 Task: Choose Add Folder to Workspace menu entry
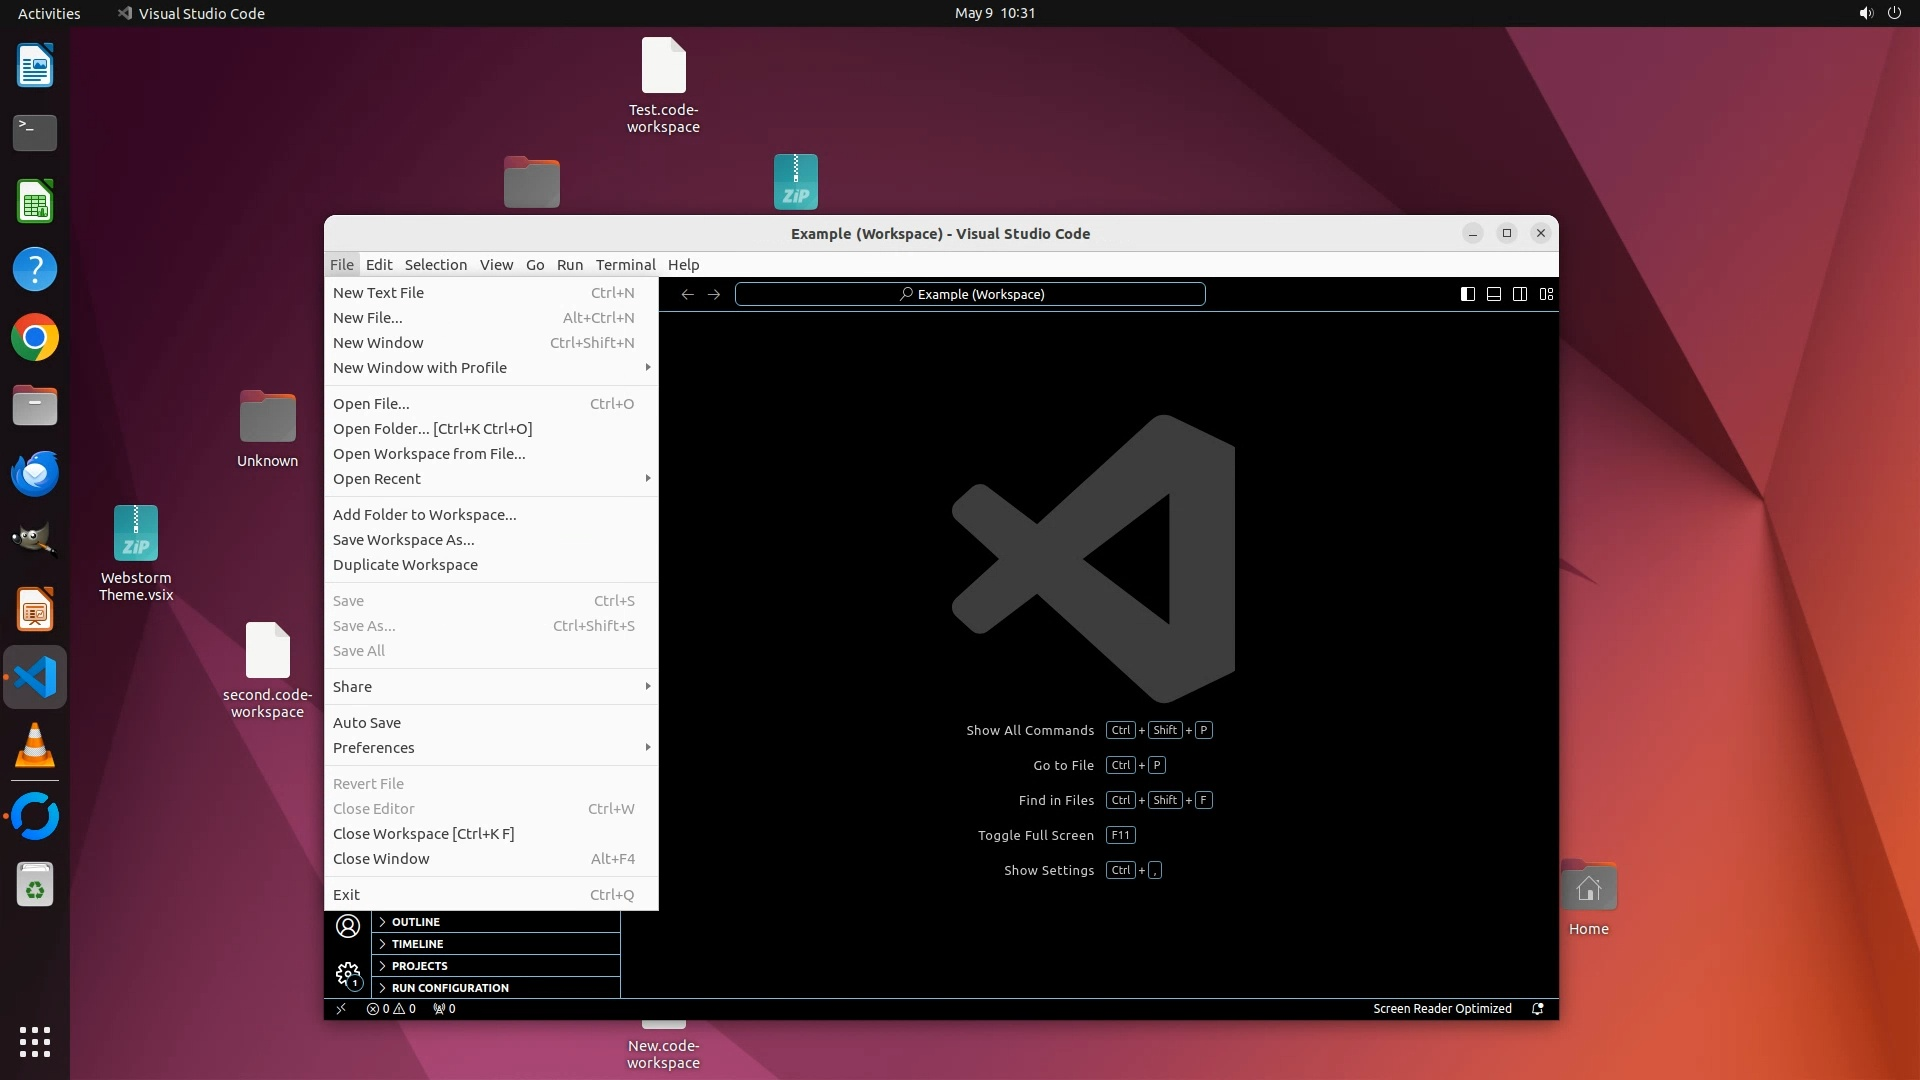[424, 515]
